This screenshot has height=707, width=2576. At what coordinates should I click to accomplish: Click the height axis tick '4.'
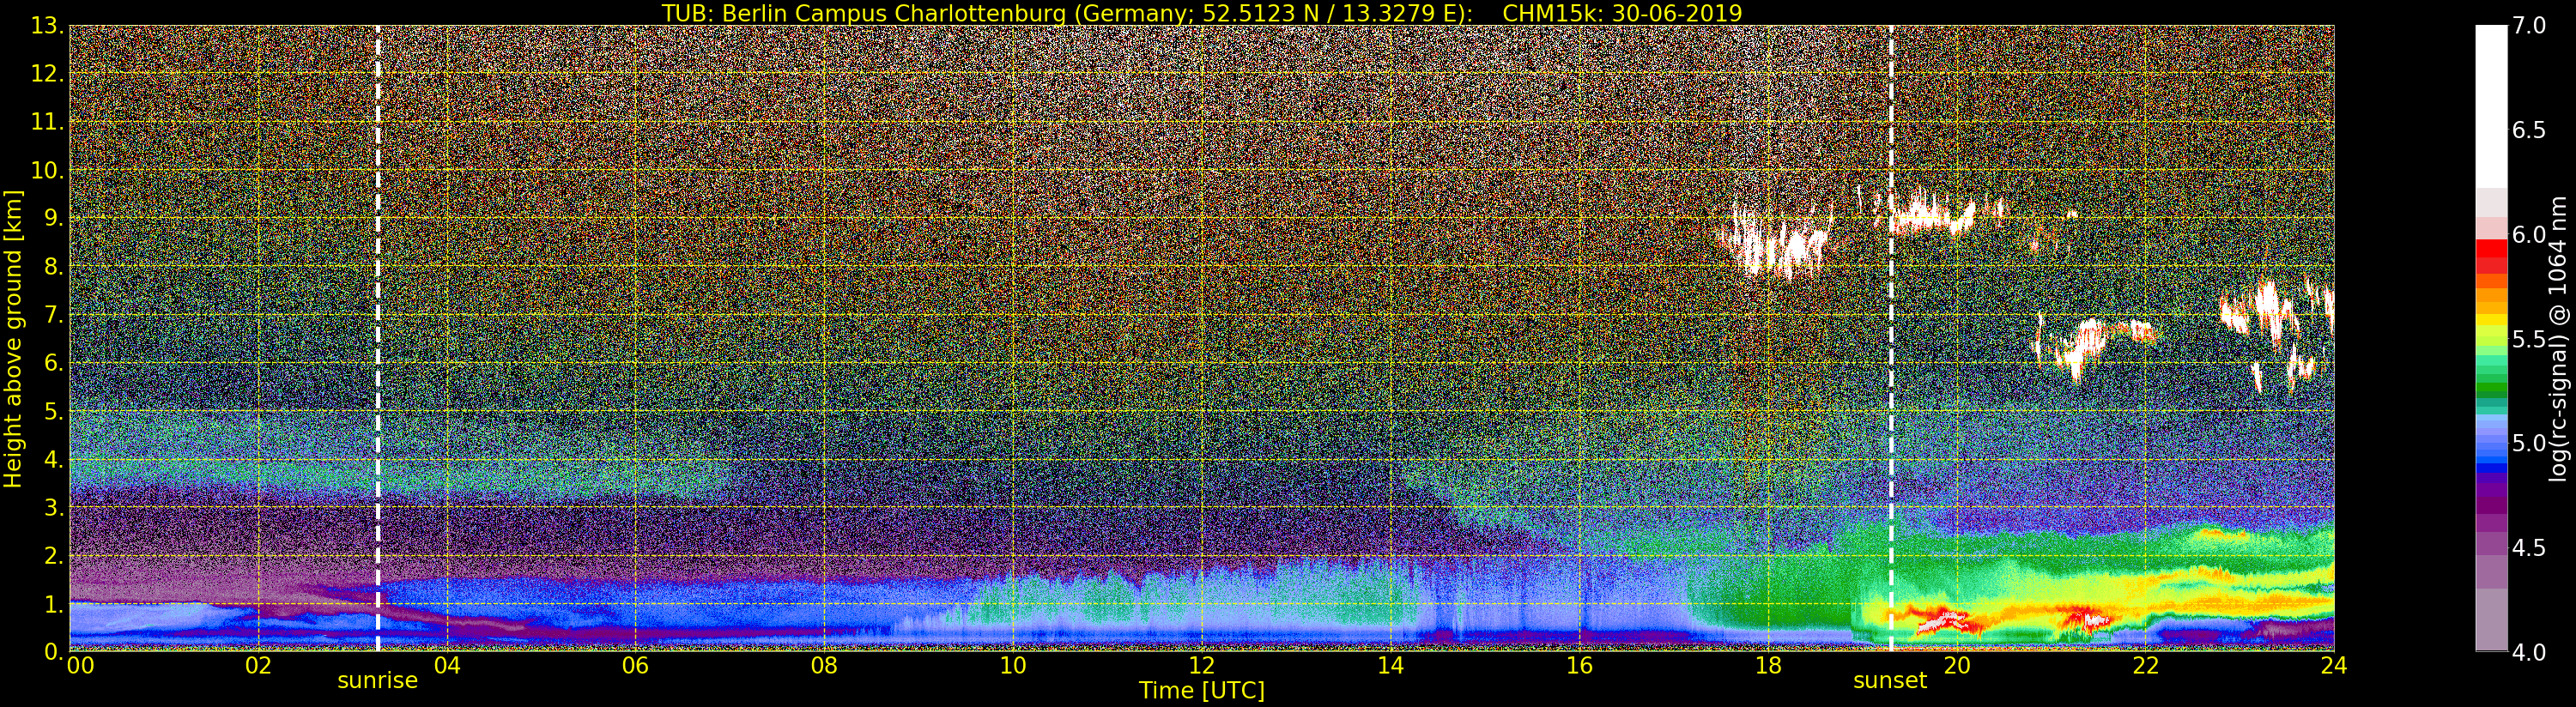(53, 459)
